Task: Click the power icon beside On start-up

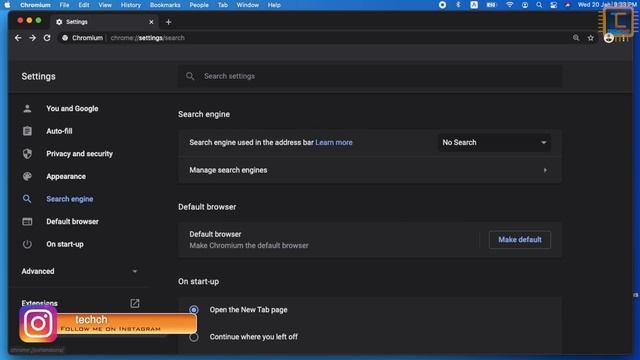Action: (27, 244)
